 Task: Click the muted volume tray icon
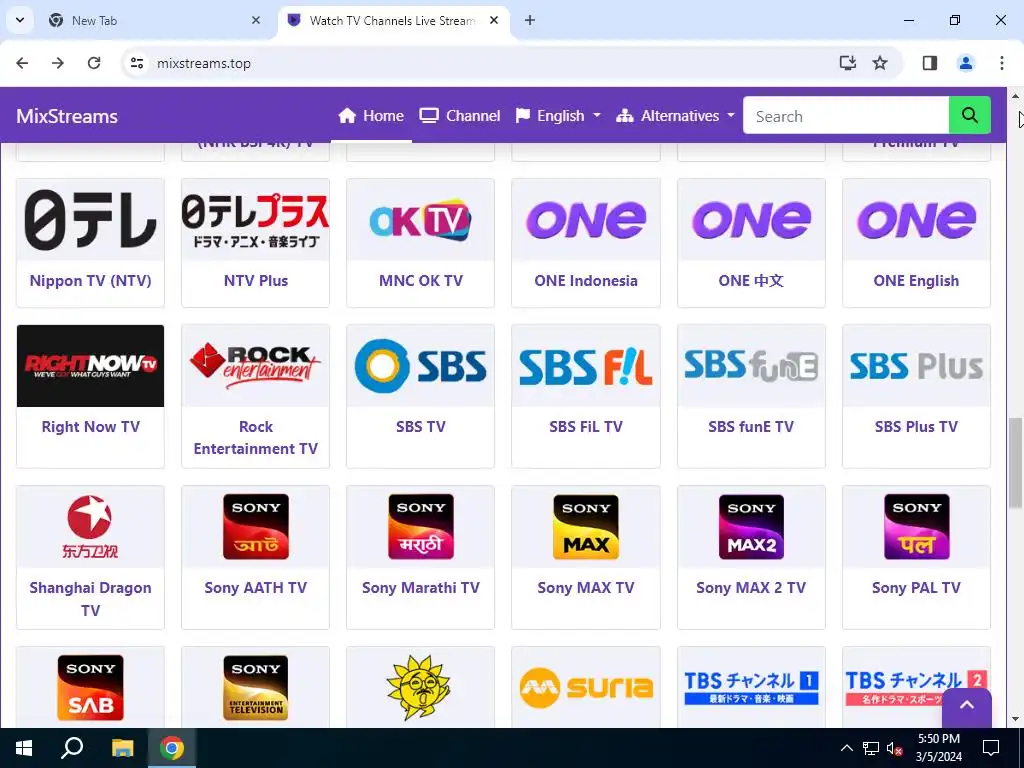(895, 748)
